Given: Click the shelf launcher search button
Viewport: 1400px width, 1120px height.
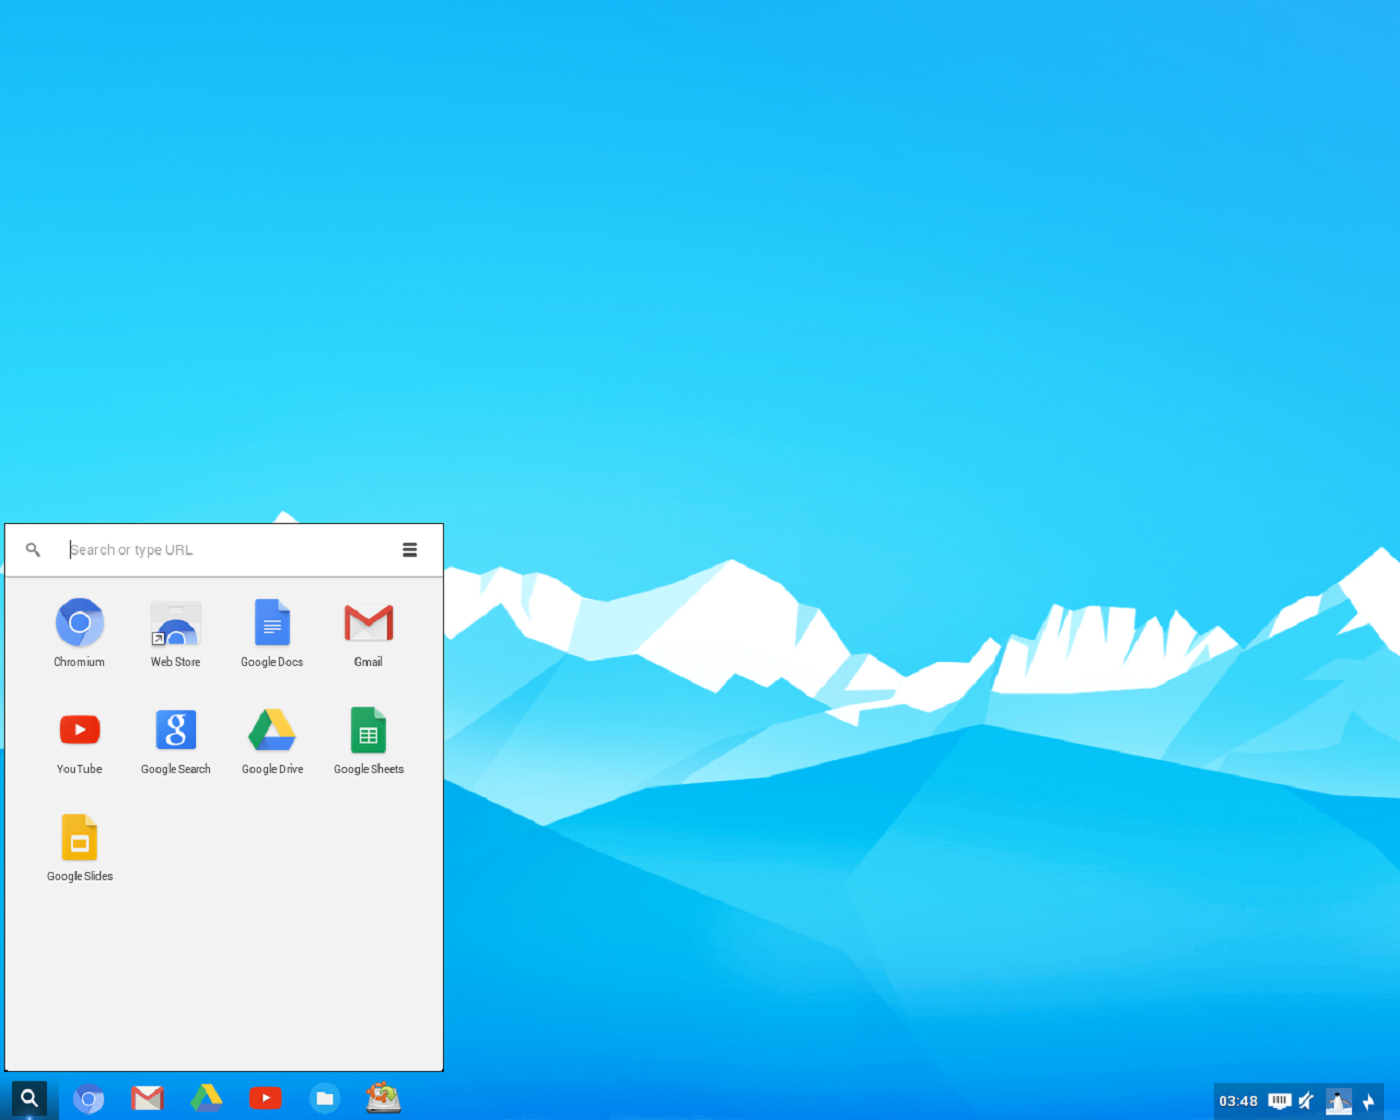Looking at the screenshot, I should (30, 1098).
